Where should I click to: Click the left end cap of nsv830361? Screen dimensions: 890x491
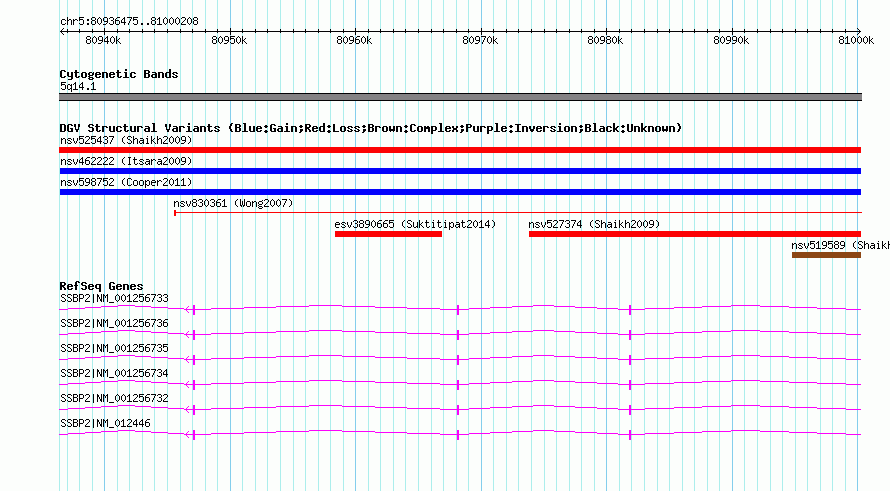175,213
